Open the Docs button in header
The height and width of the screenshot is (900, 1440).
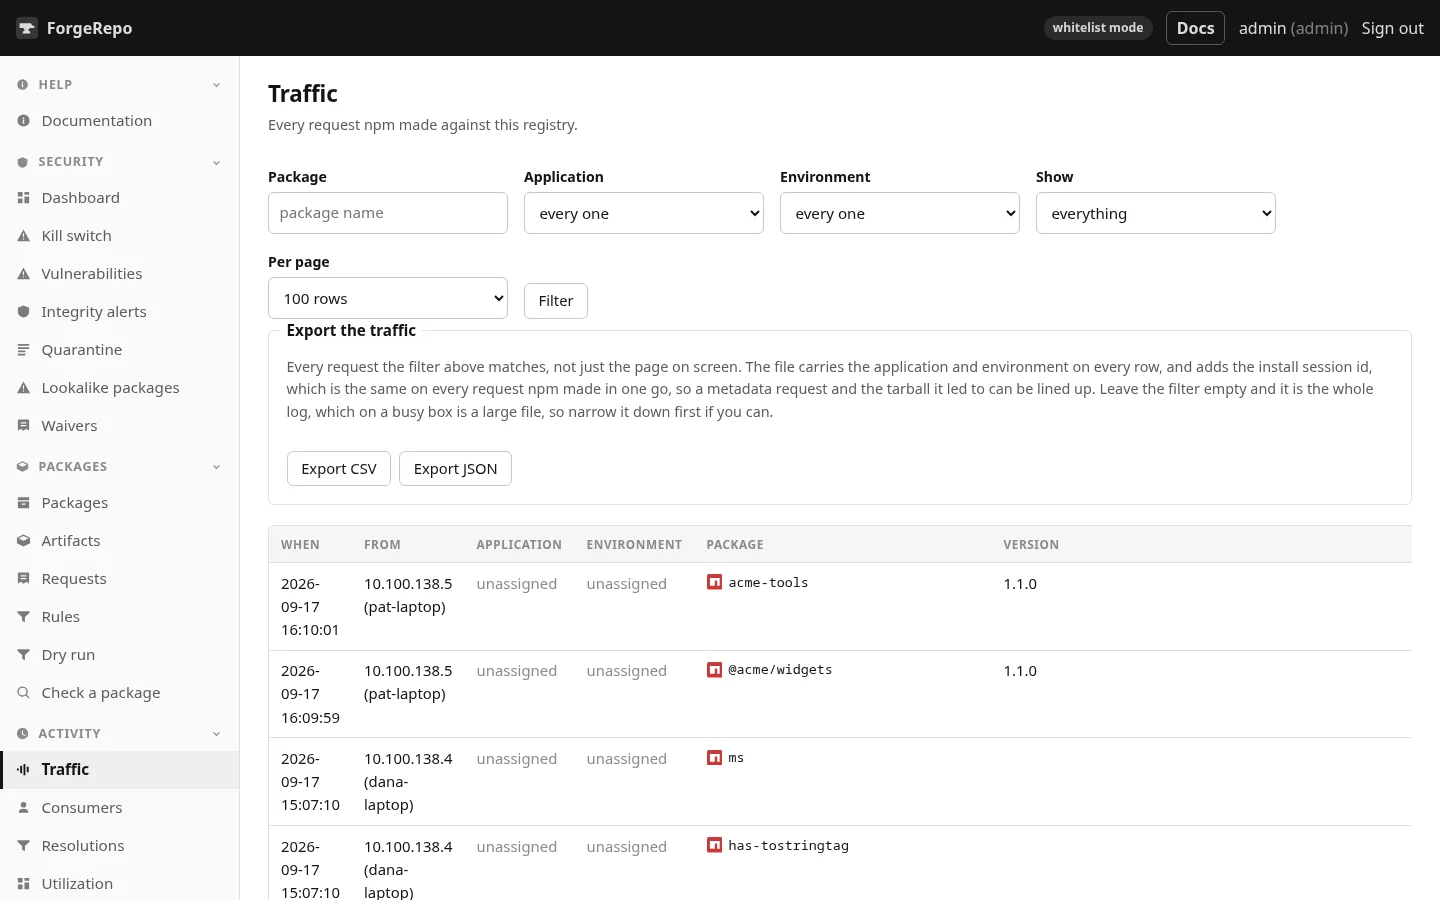(x=1195, y=28)
